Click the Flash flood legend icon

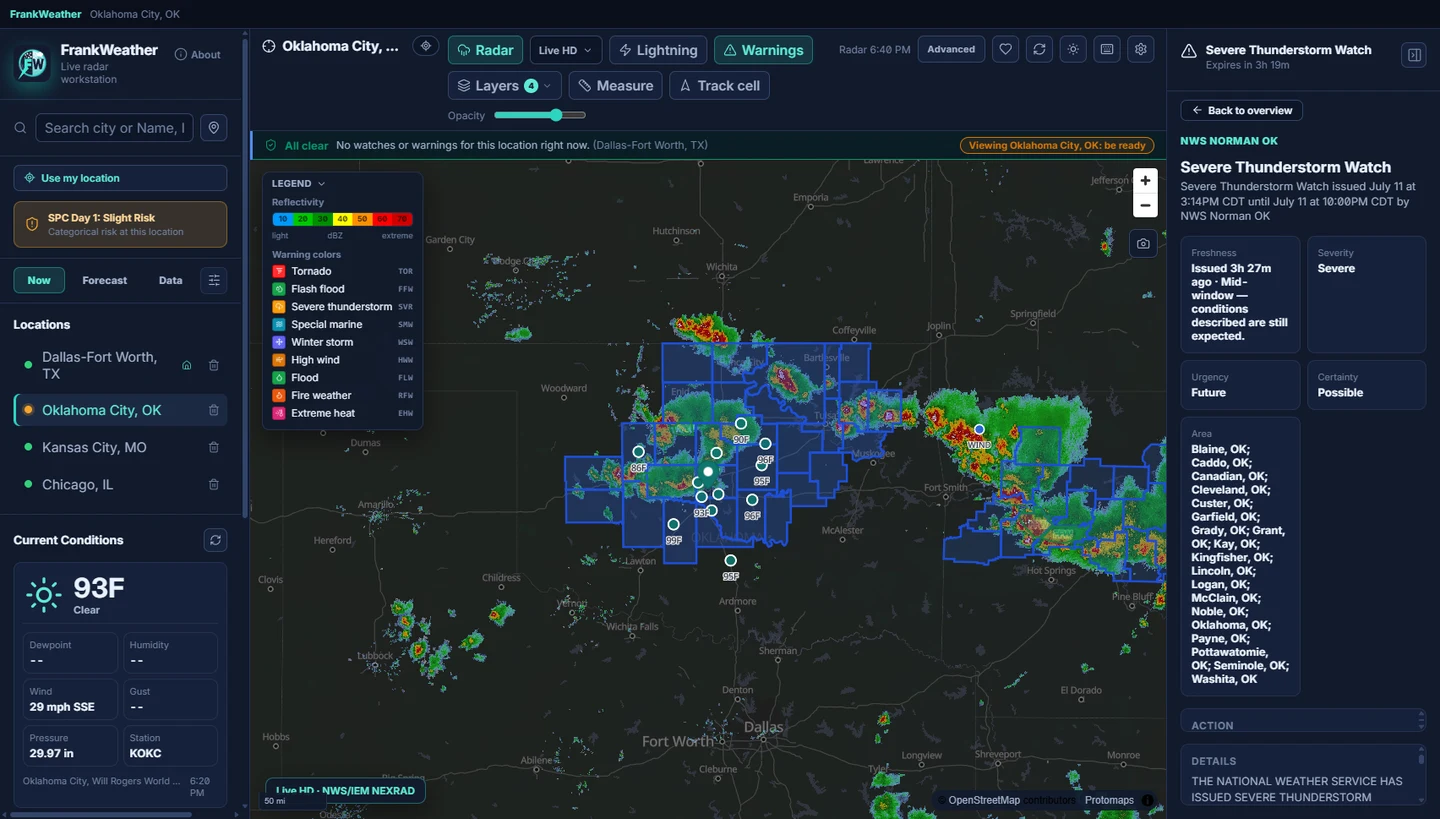point(279,289)
